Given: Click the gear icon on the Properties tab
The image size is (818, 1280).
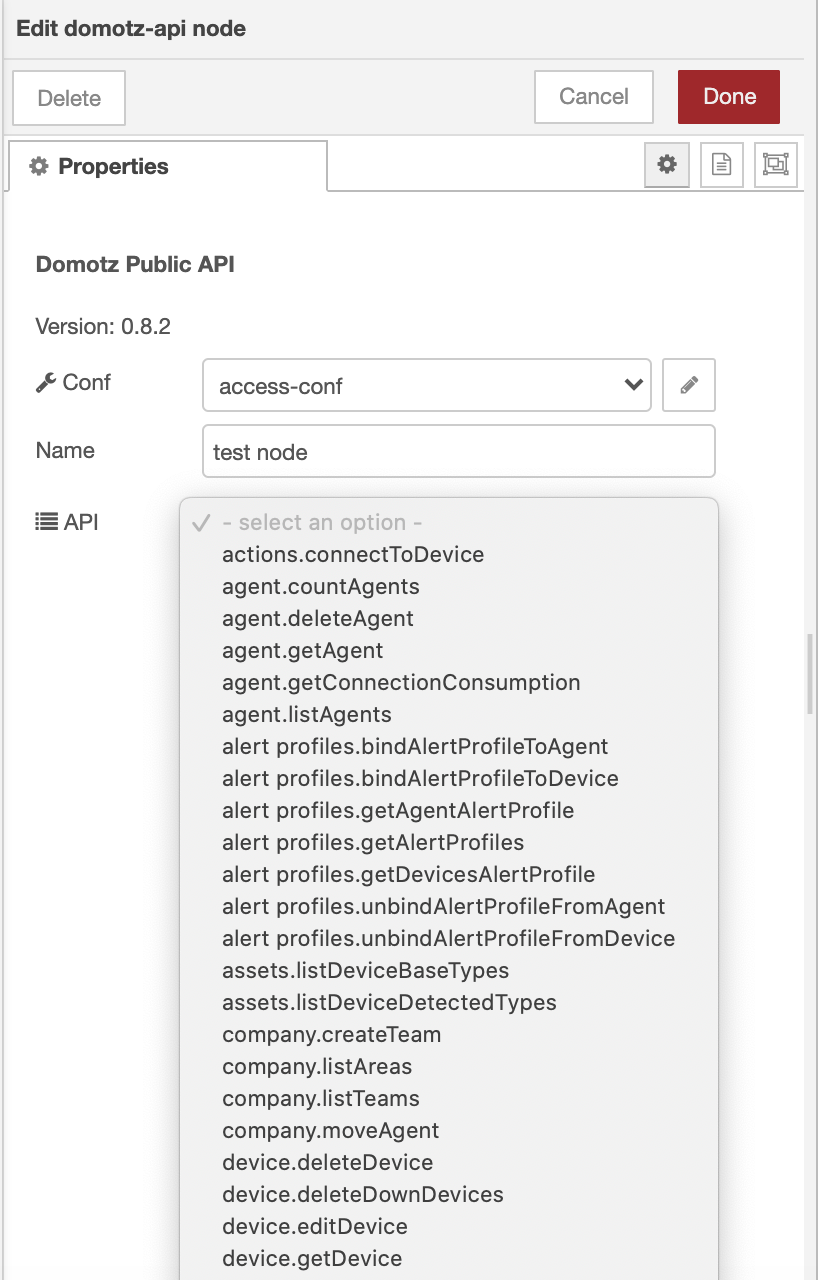Looking at the screenshot, I should pyautogui.click(x=38, y=165).
